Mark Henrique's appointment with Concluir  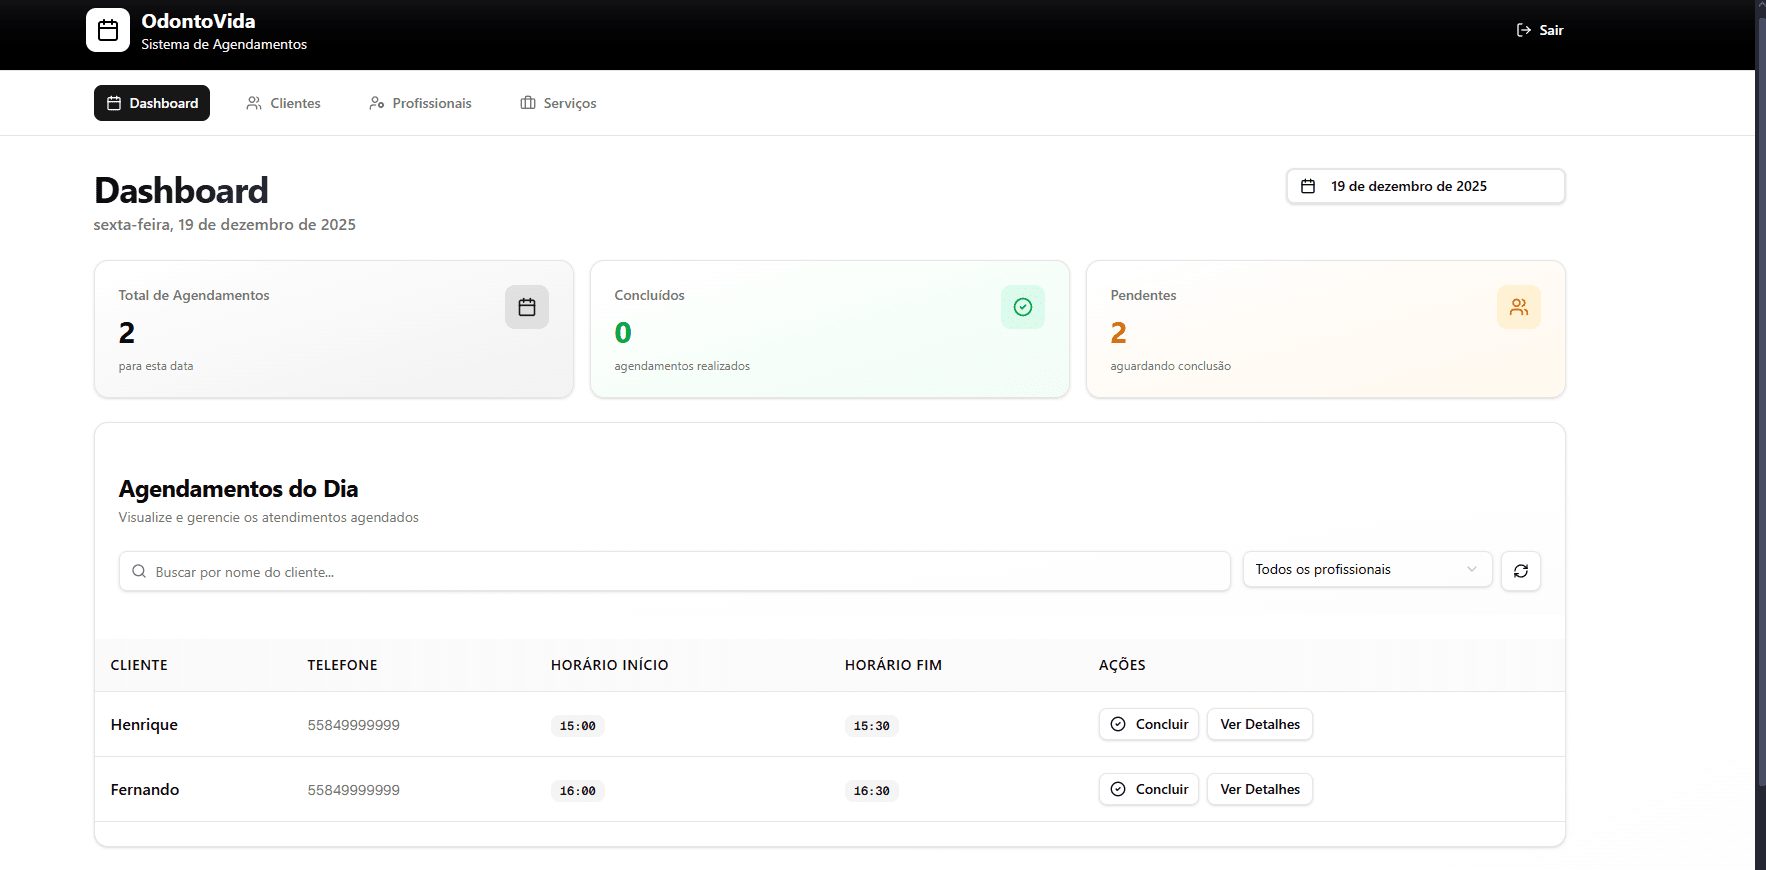click(1149, 724)
